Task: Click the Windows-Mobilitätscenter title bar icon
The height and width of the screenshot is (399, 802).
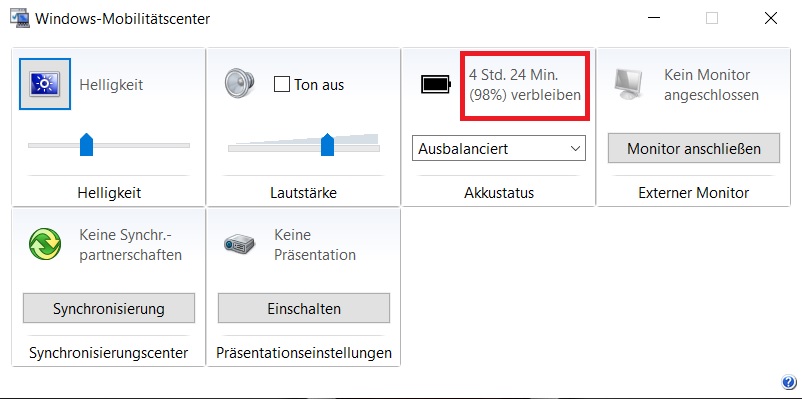Action: (x=20, y=19)
